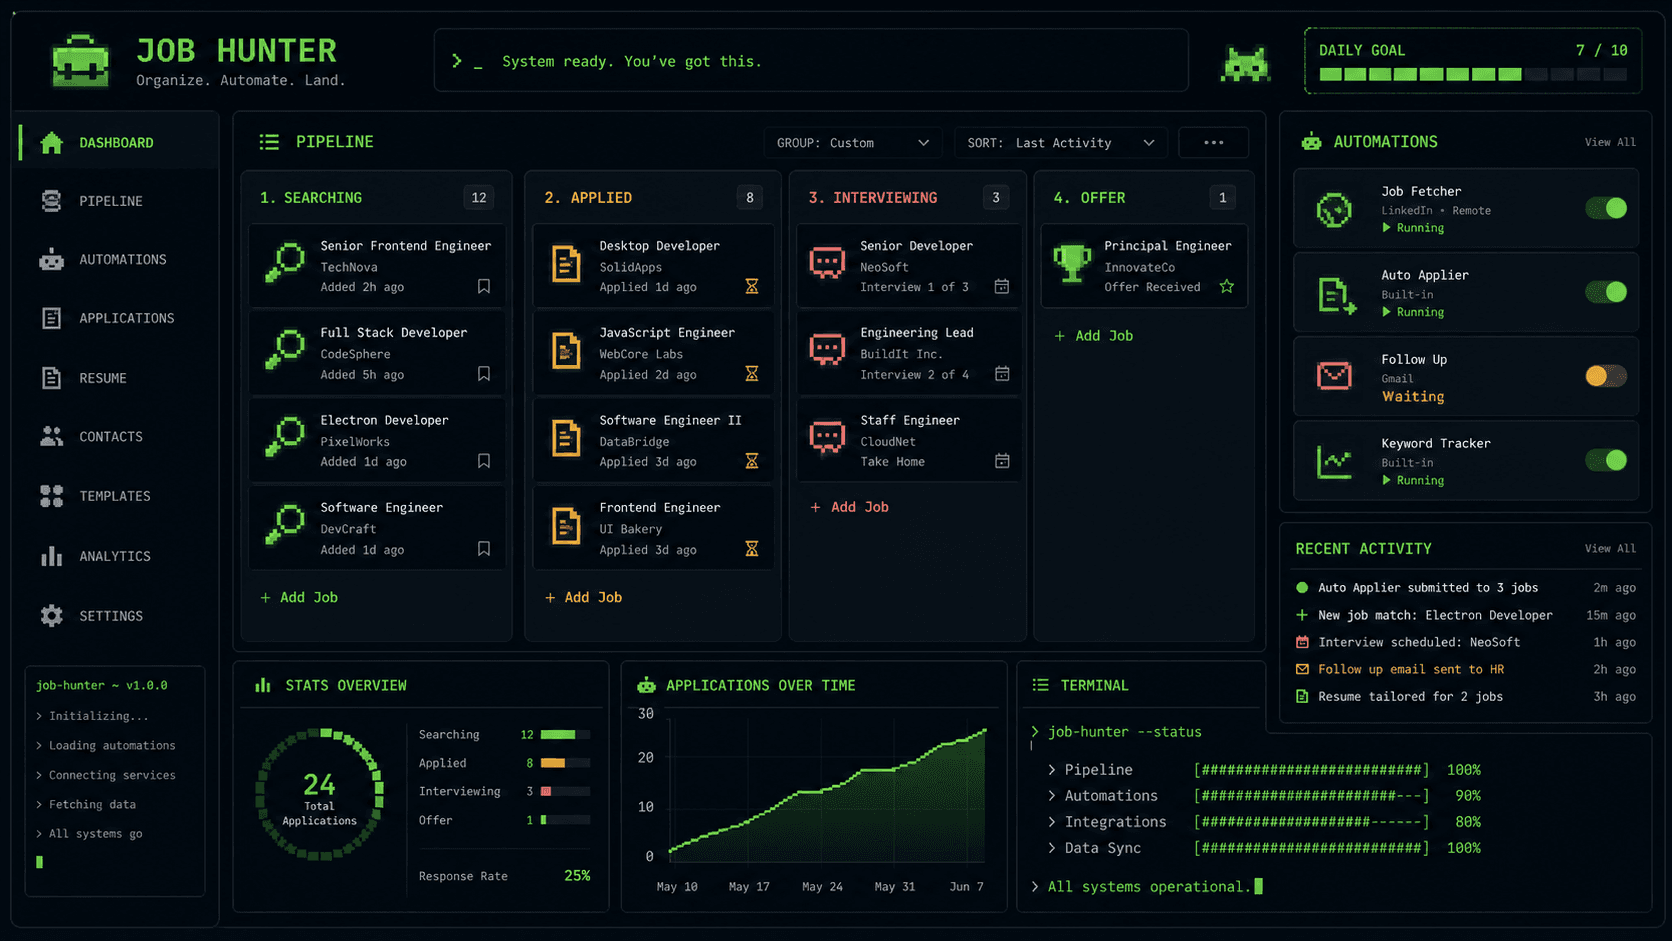Bookmark the Electron Developer job

pos(484,461)
